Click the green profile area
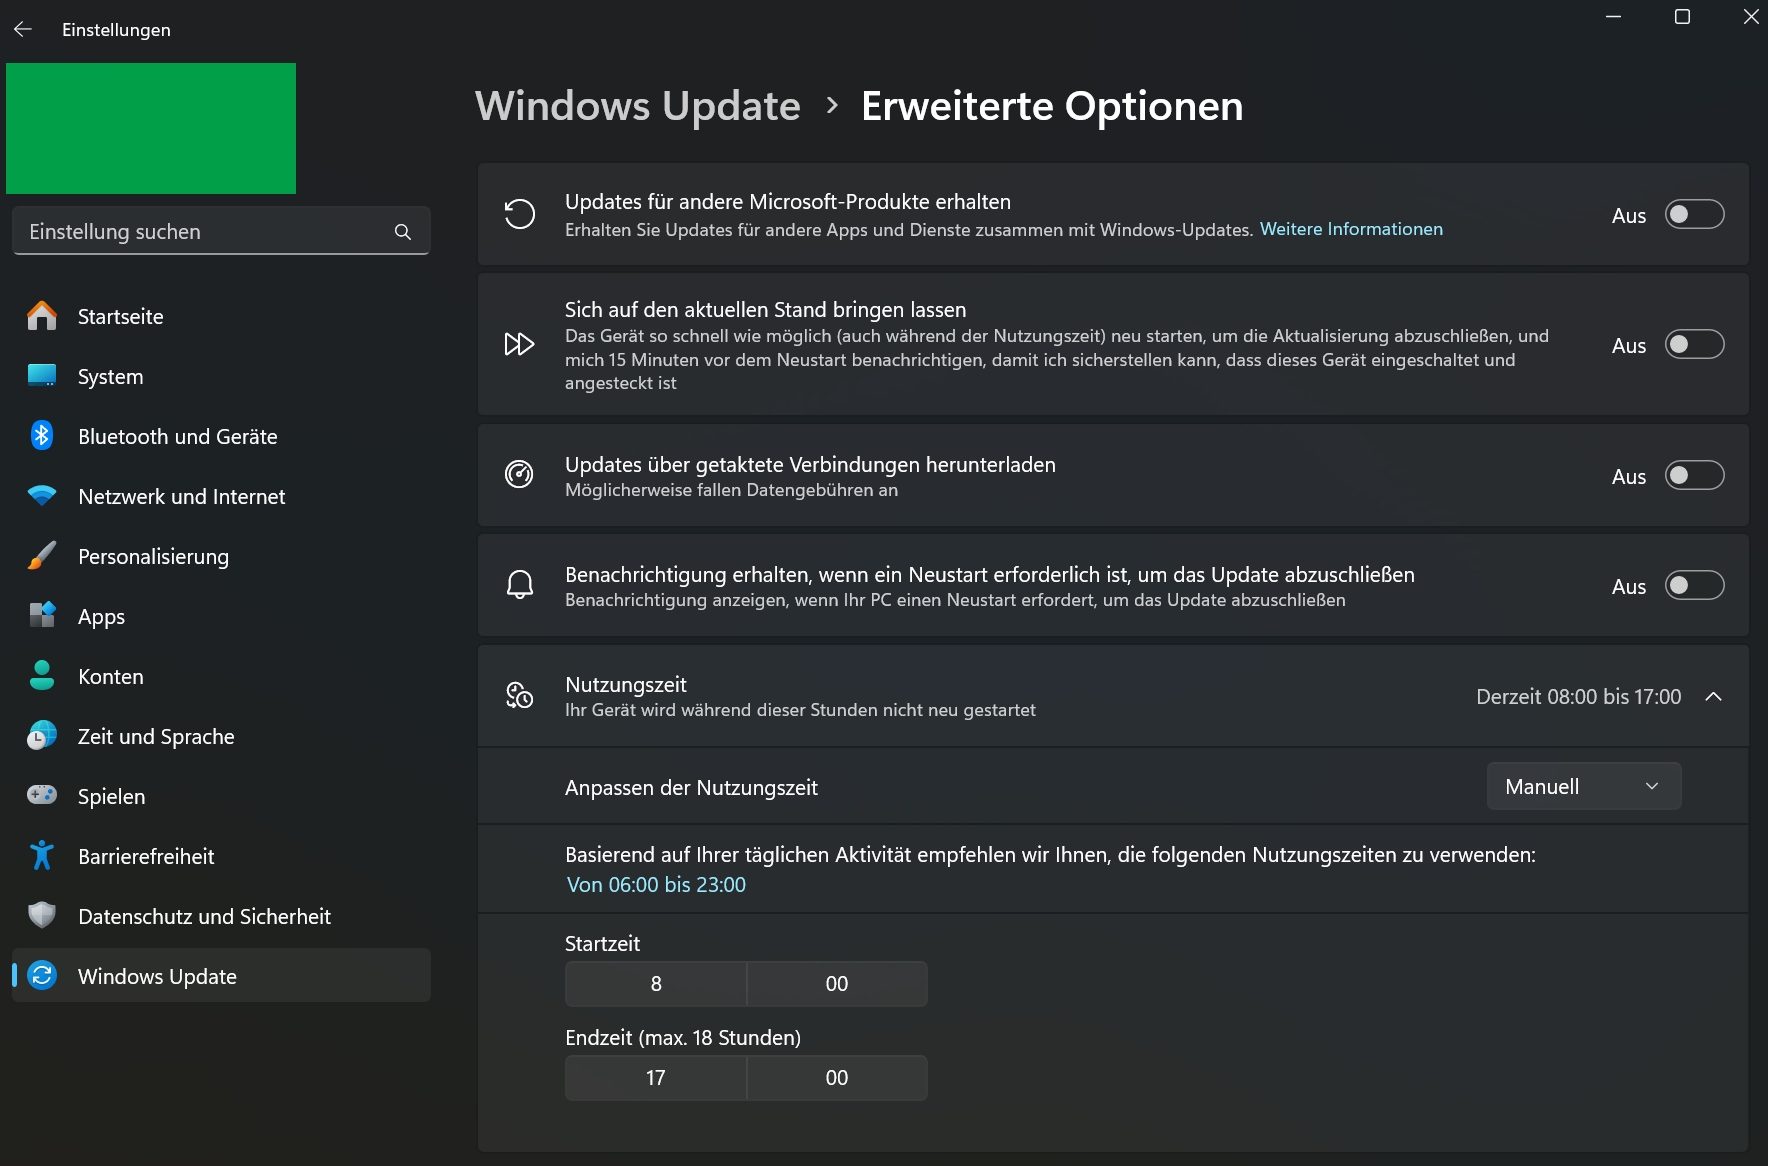Screen dimensions: 1768x1166 click(x=151, y=128)
